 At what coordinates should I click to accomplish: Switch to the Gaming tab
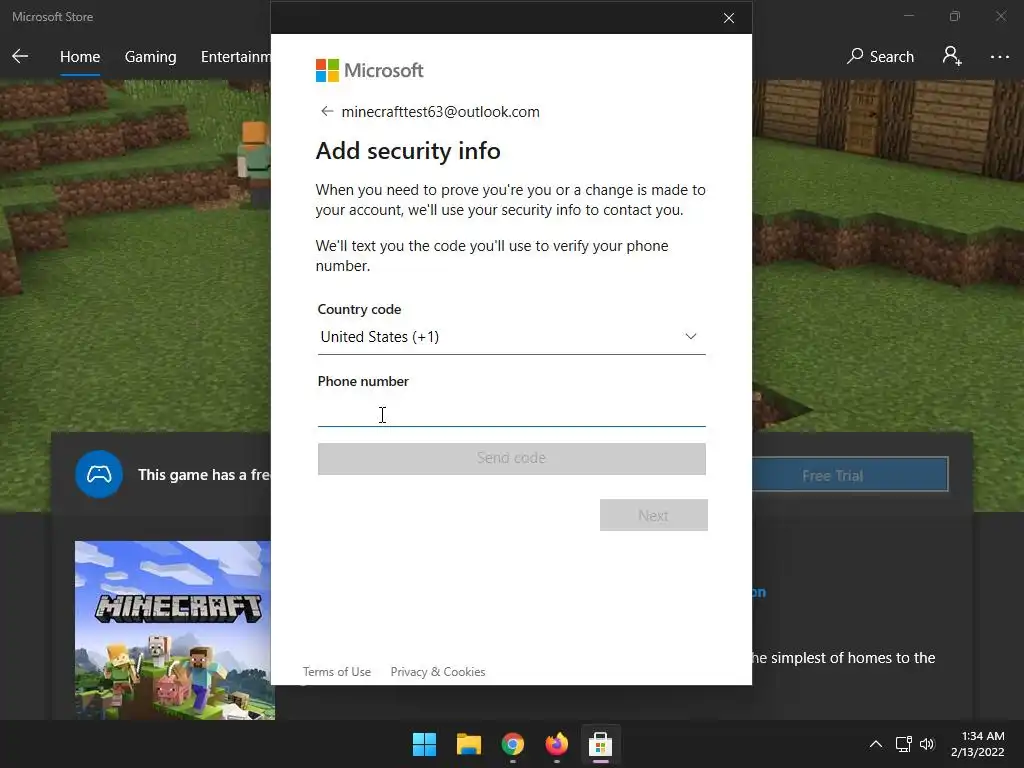[150, 57]
